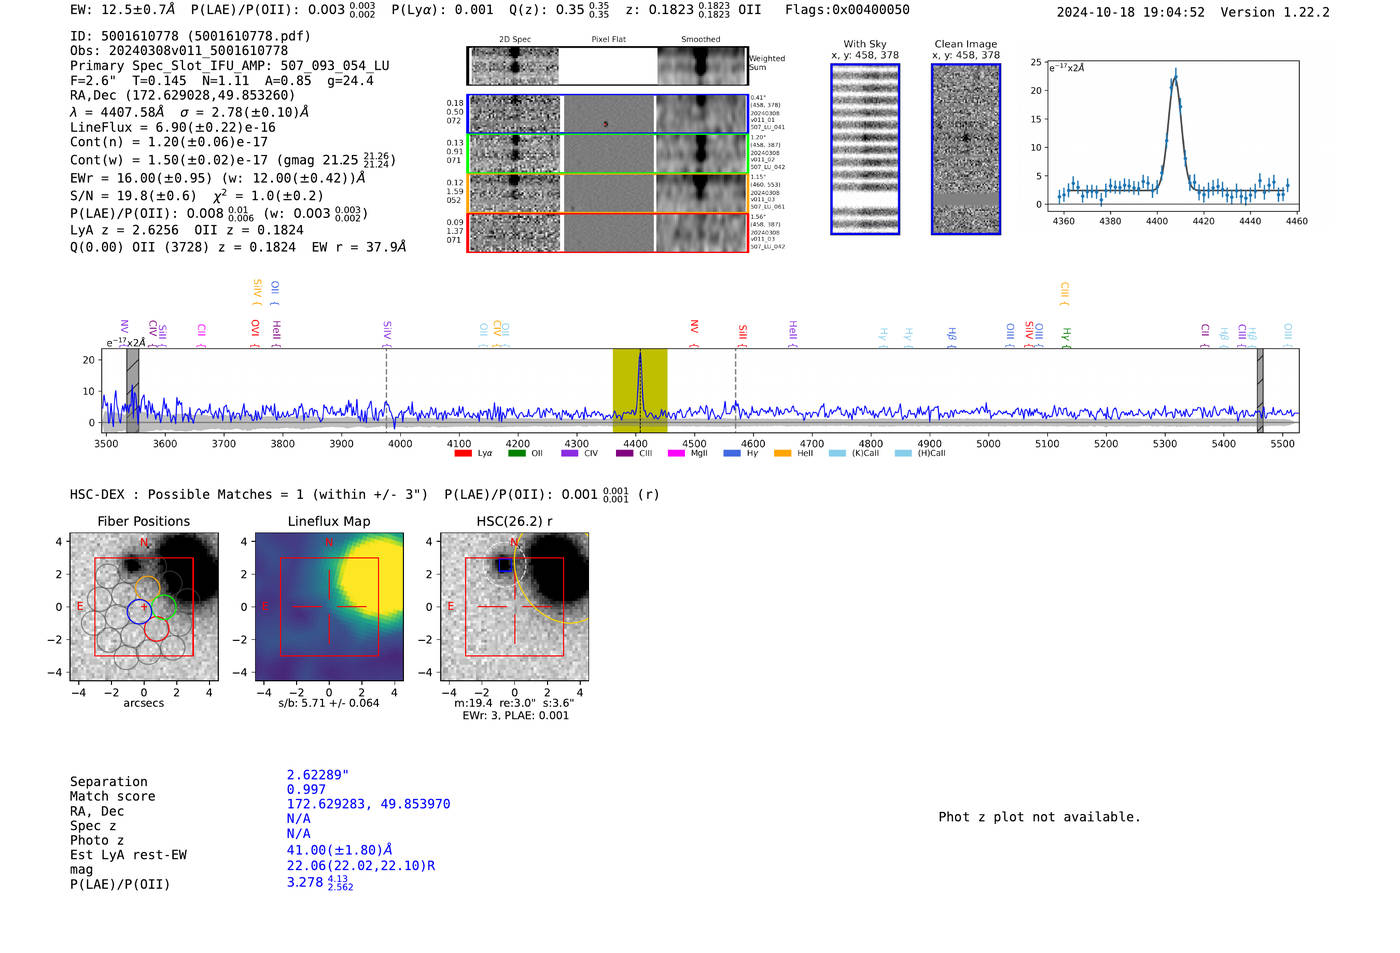The width and height of the screenshot is (1400, 953).
Task: Select the green-bordered 2D spectrum row
Action: 607,154
